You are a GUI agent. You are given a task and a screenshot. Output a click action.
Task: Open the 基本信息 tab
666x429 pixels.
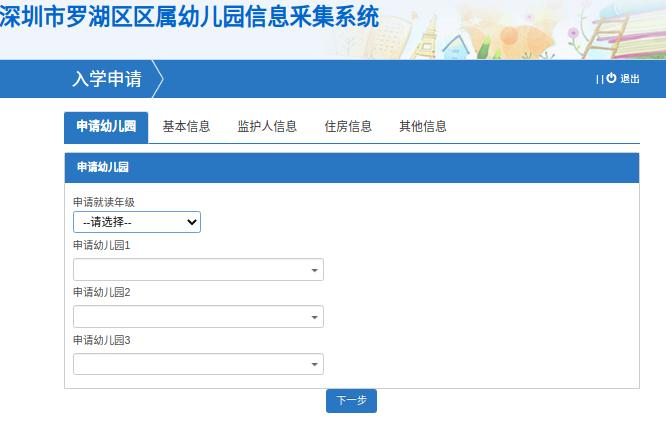coord(186,127)
